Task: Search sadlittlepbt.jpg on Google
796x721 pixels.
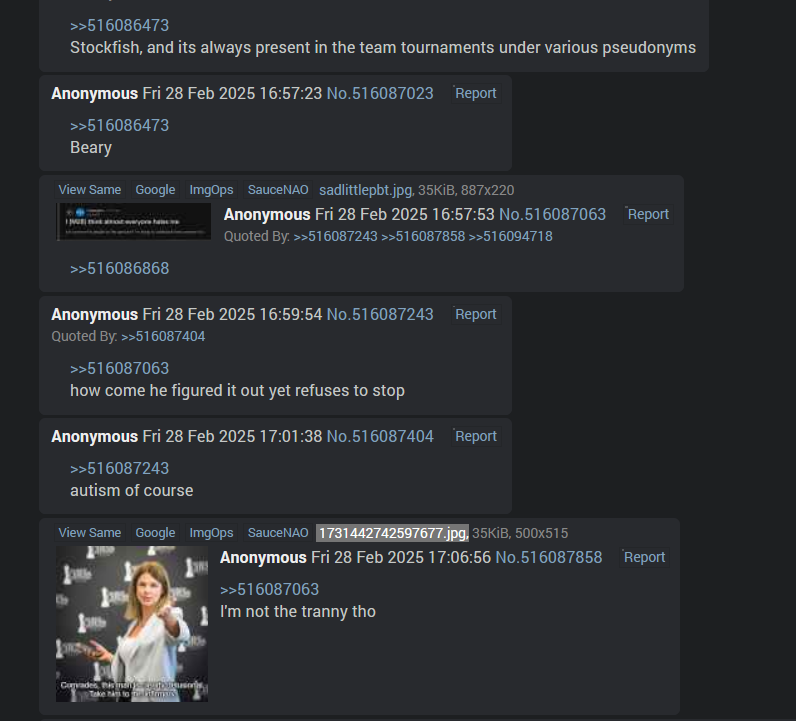Action: [x=155, y=190]
